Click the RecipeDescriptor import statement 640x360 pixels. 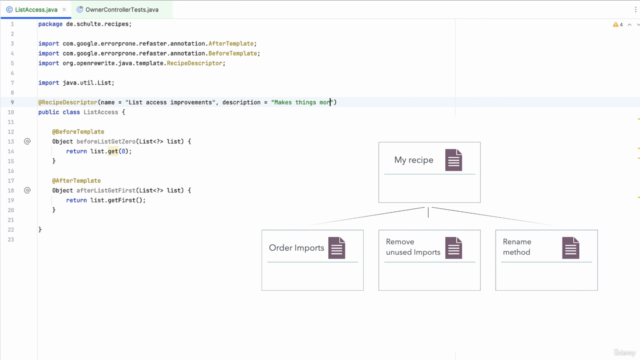tap(132, 63)
